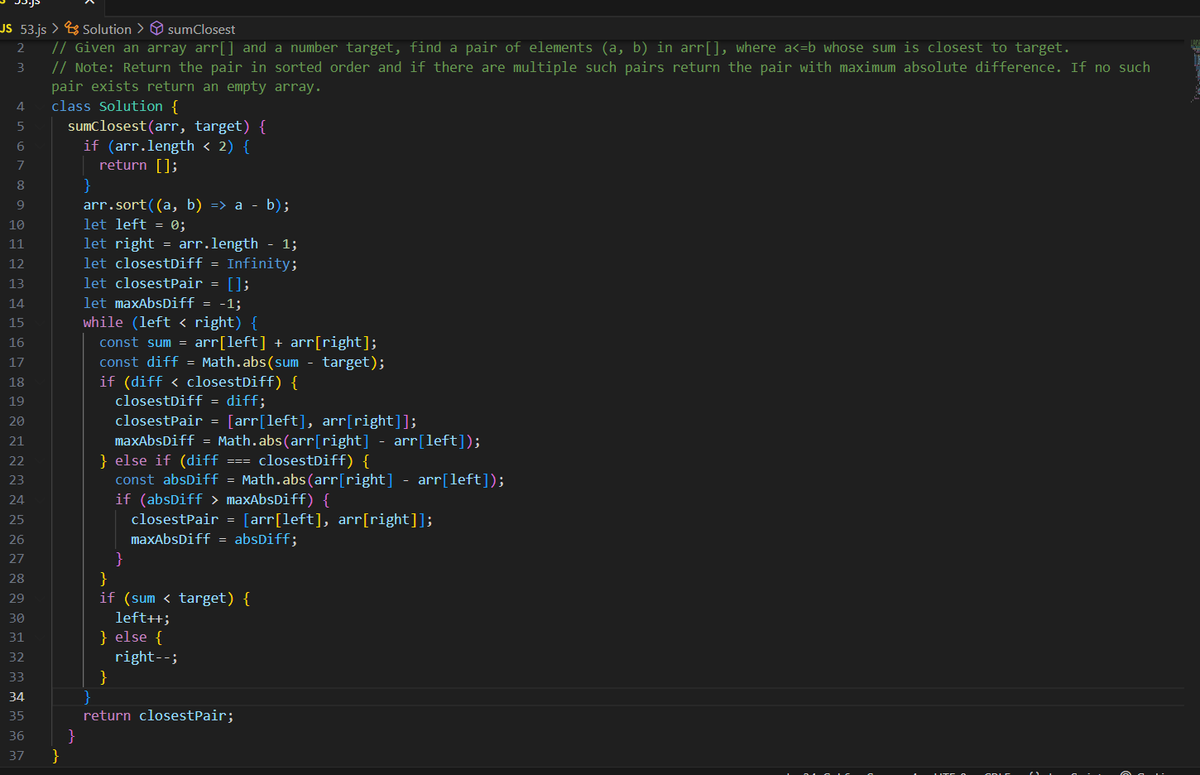1200x775 pixels.
Task: Click the comment starting 'Note: Return the pair'
Action: [x=600, y=77]
